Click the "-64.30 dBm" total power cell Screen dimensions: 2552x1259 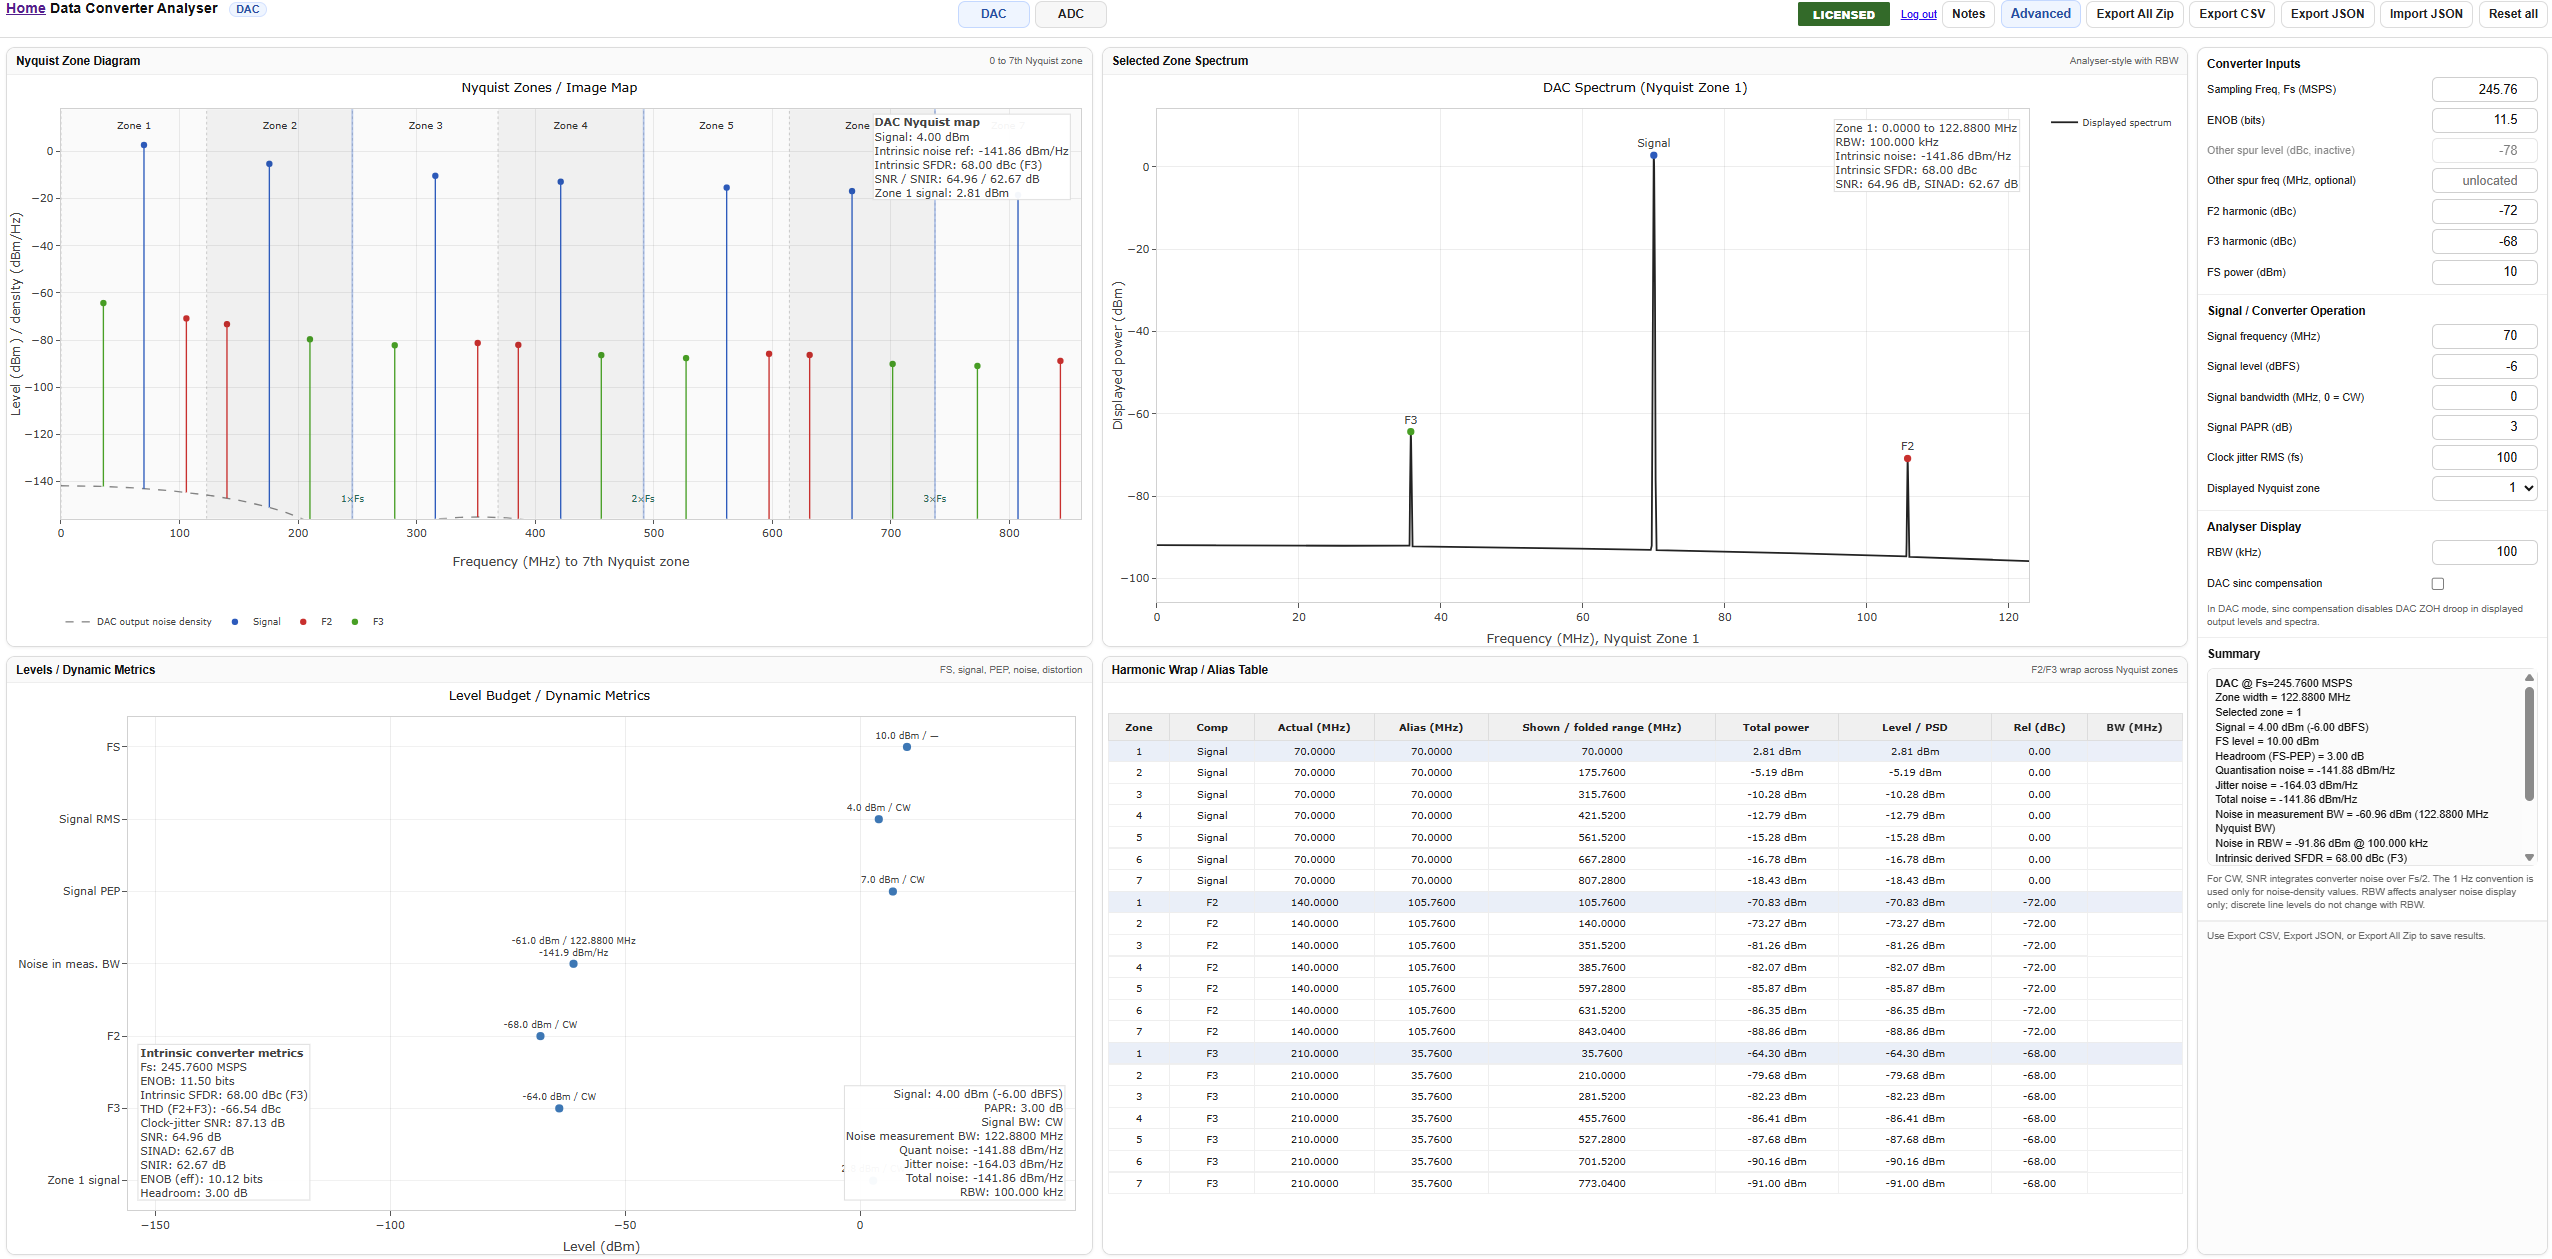(1776, 1054)
